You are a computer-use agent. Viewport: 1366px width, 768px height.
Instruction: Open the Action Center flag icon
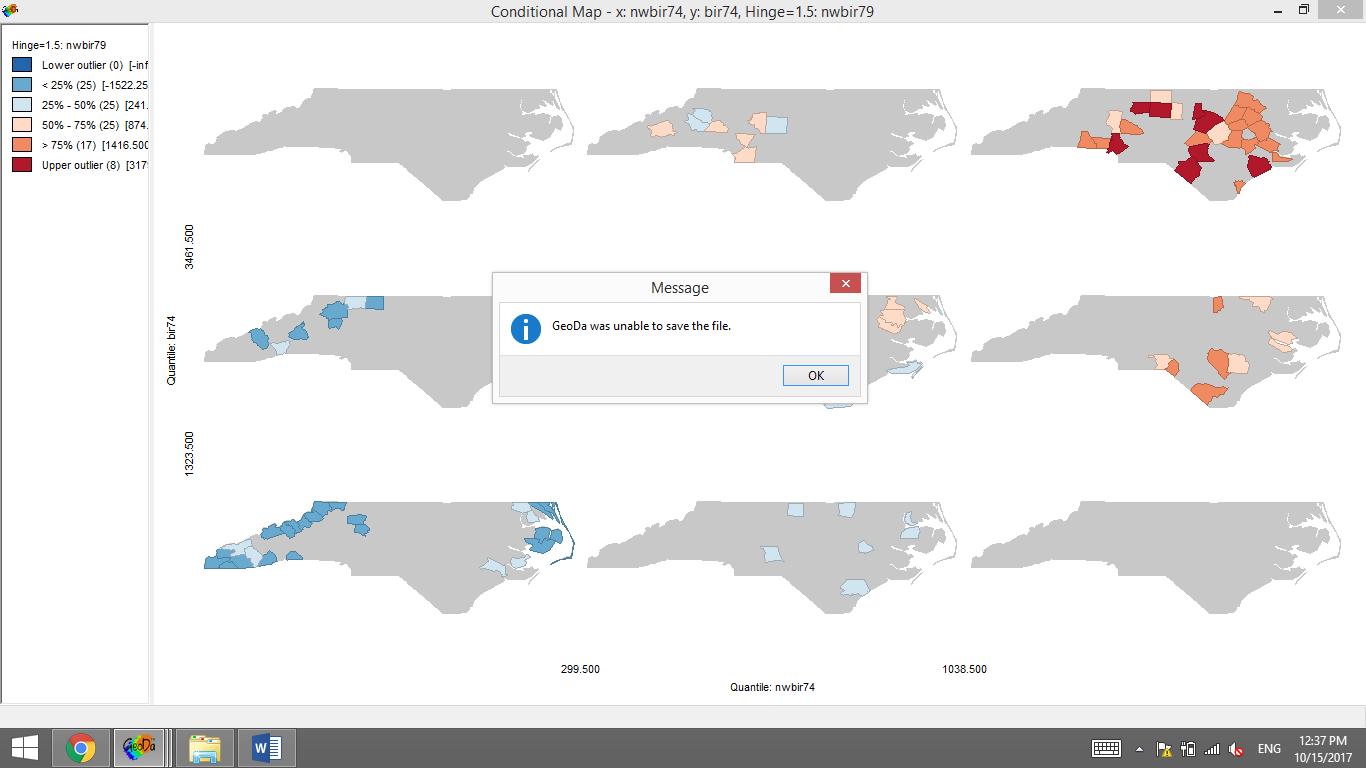point(1162,749)
